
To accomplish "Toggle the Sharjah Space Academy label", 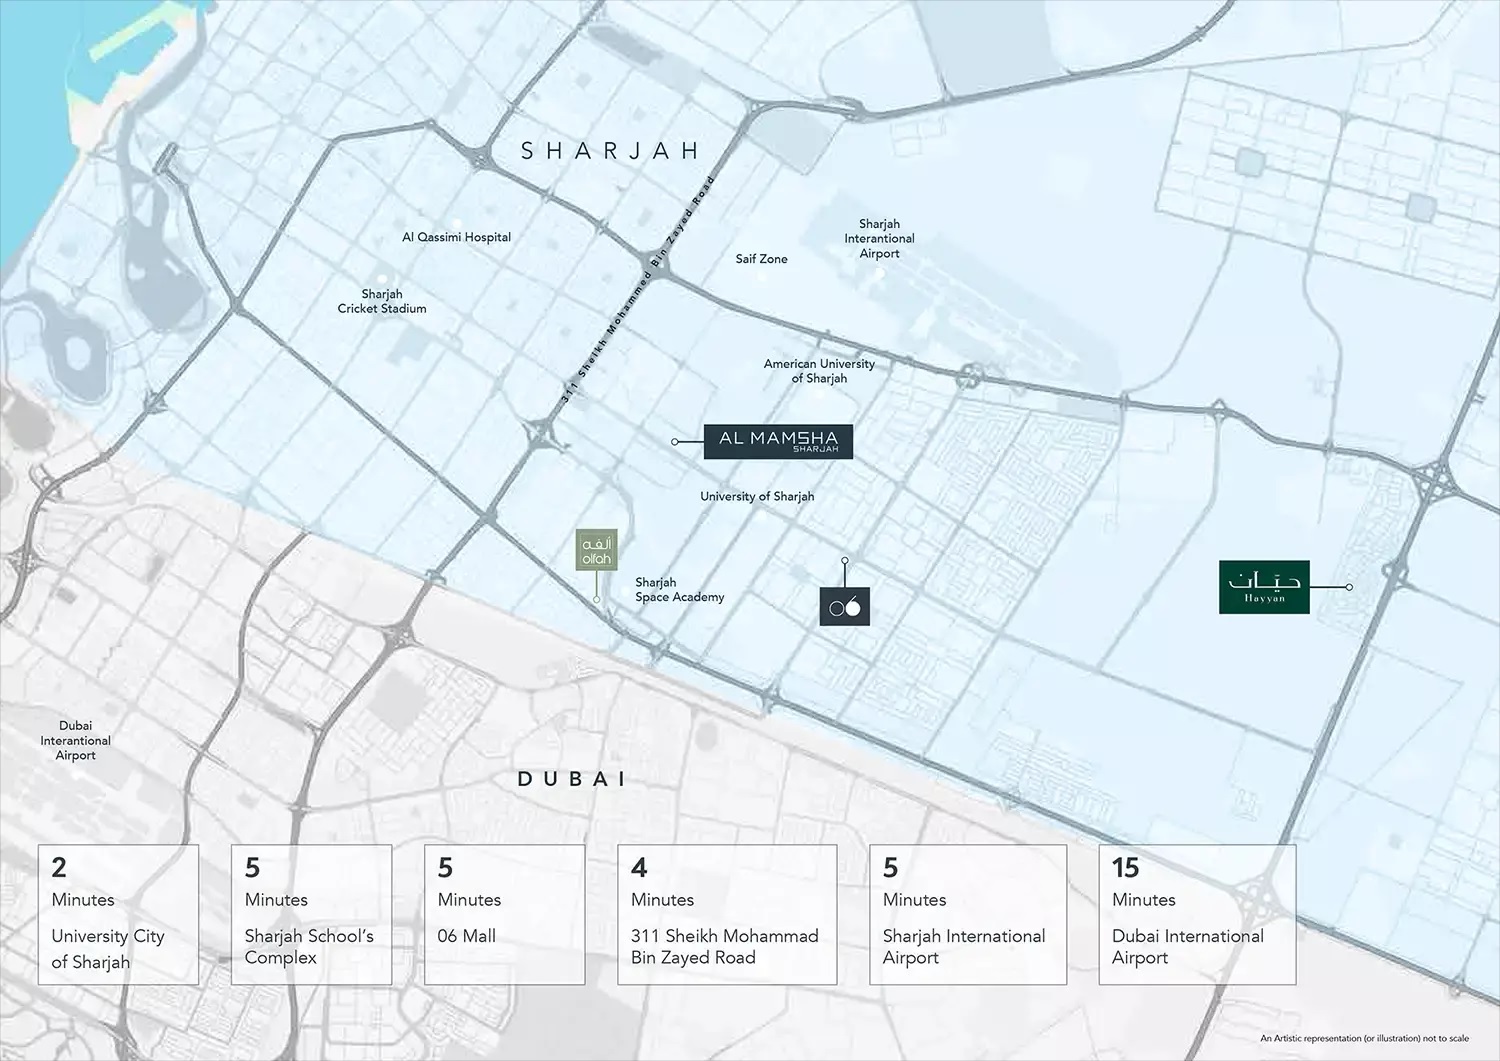I will (679, 589).
